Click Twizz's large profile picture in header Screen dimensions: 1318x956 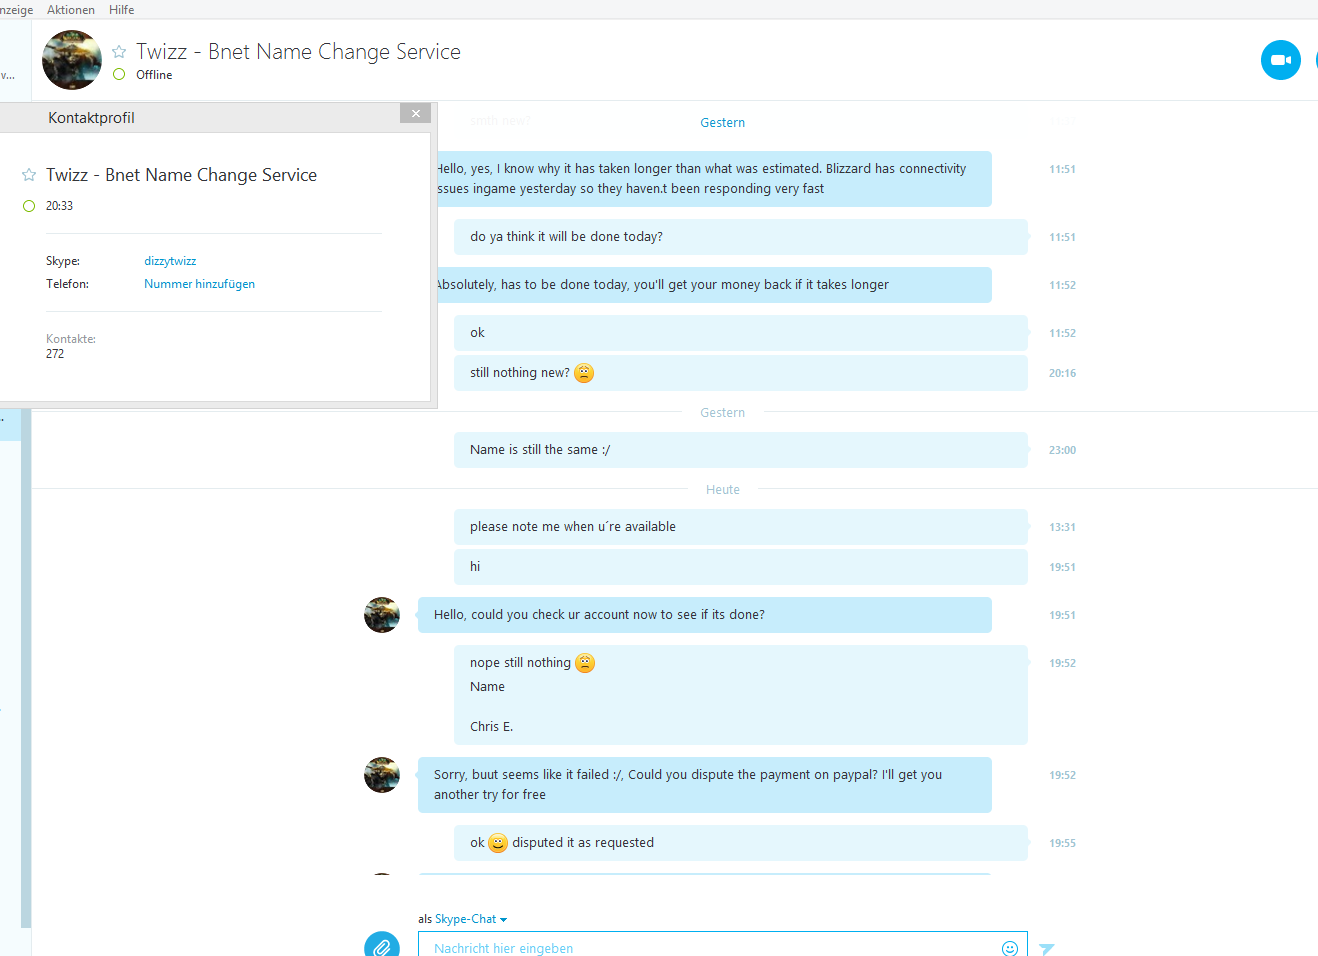[x=72, y=60]
